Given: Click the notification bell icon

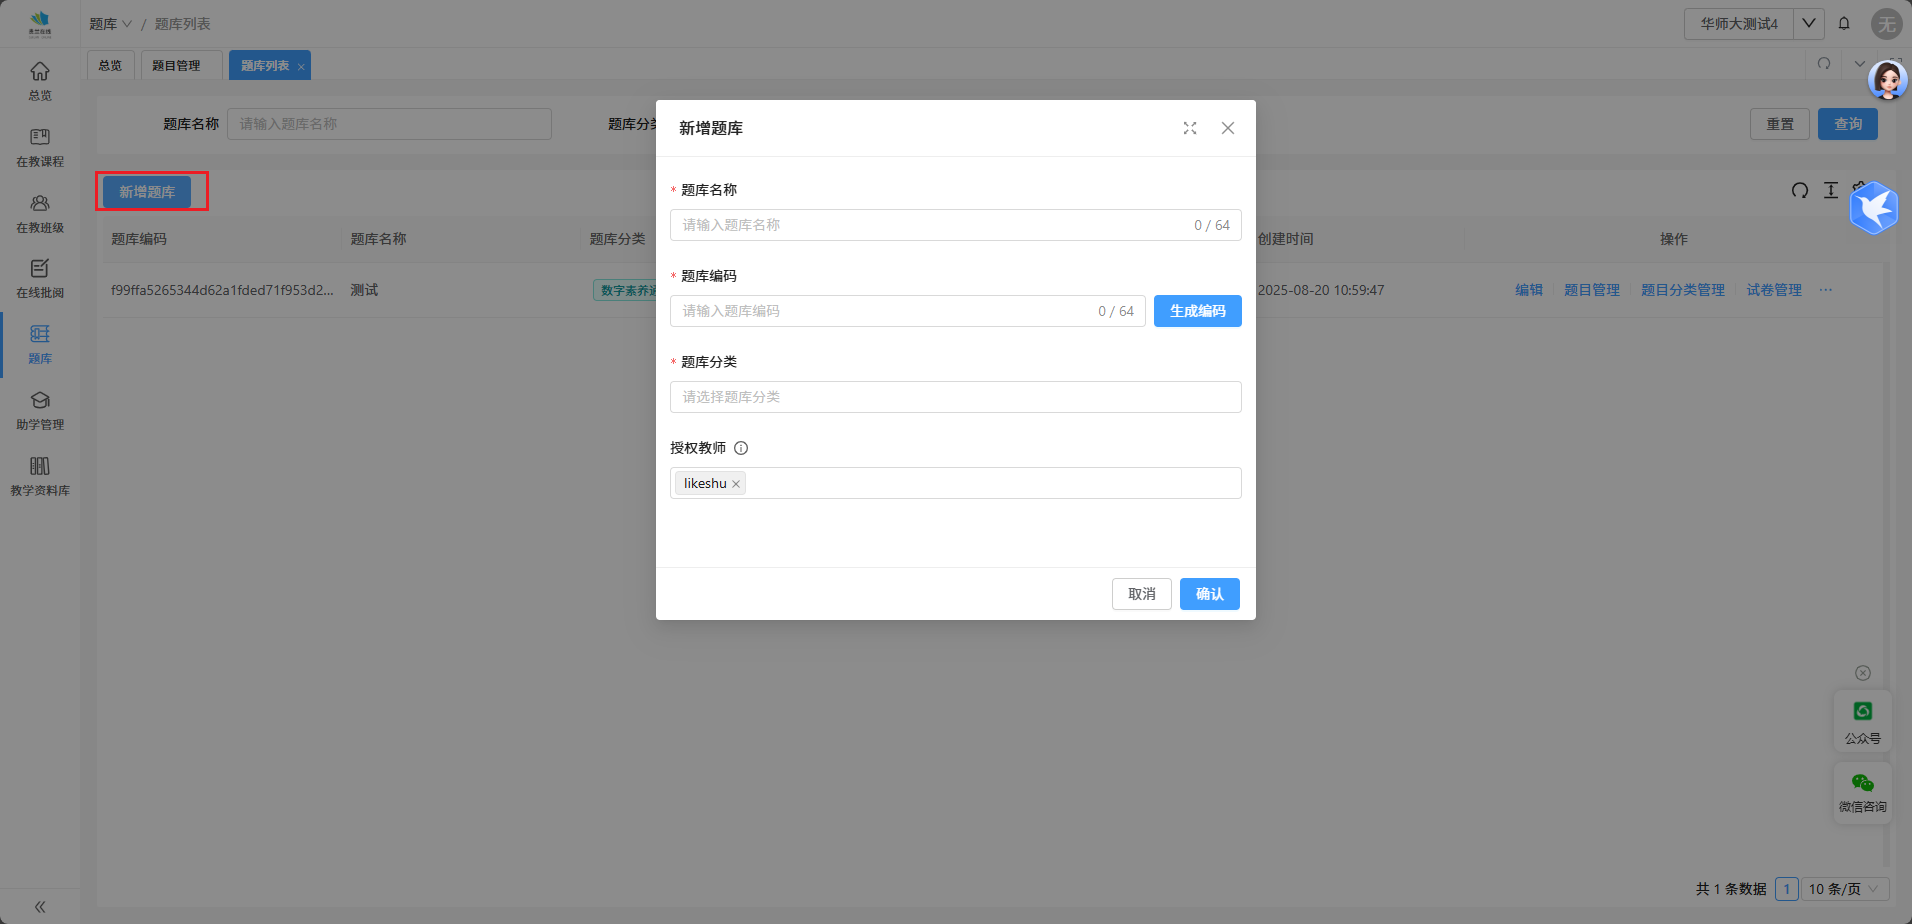Looking at the screenshot, I should click(1844, 23).
